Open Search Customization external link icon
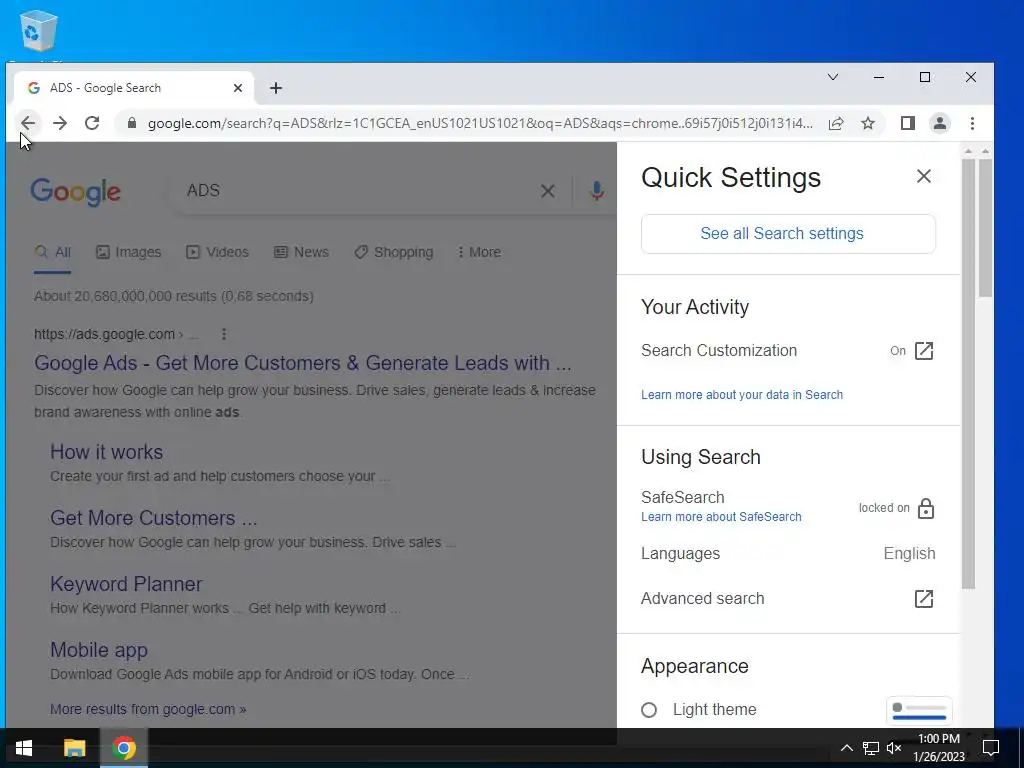 (x=924, y=351)
